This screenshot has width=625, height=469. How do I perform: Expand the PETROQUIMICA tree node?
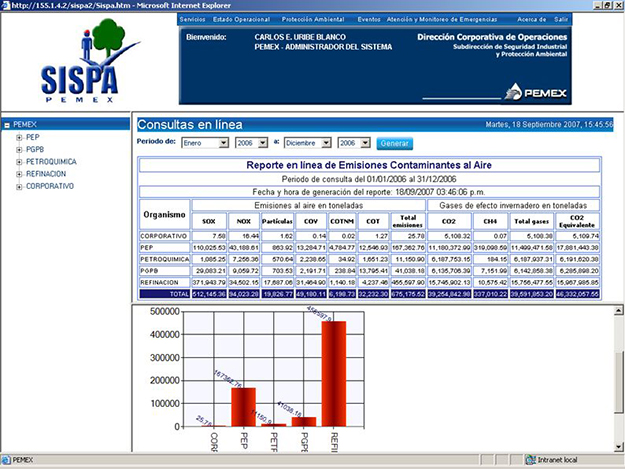point(19,162)
